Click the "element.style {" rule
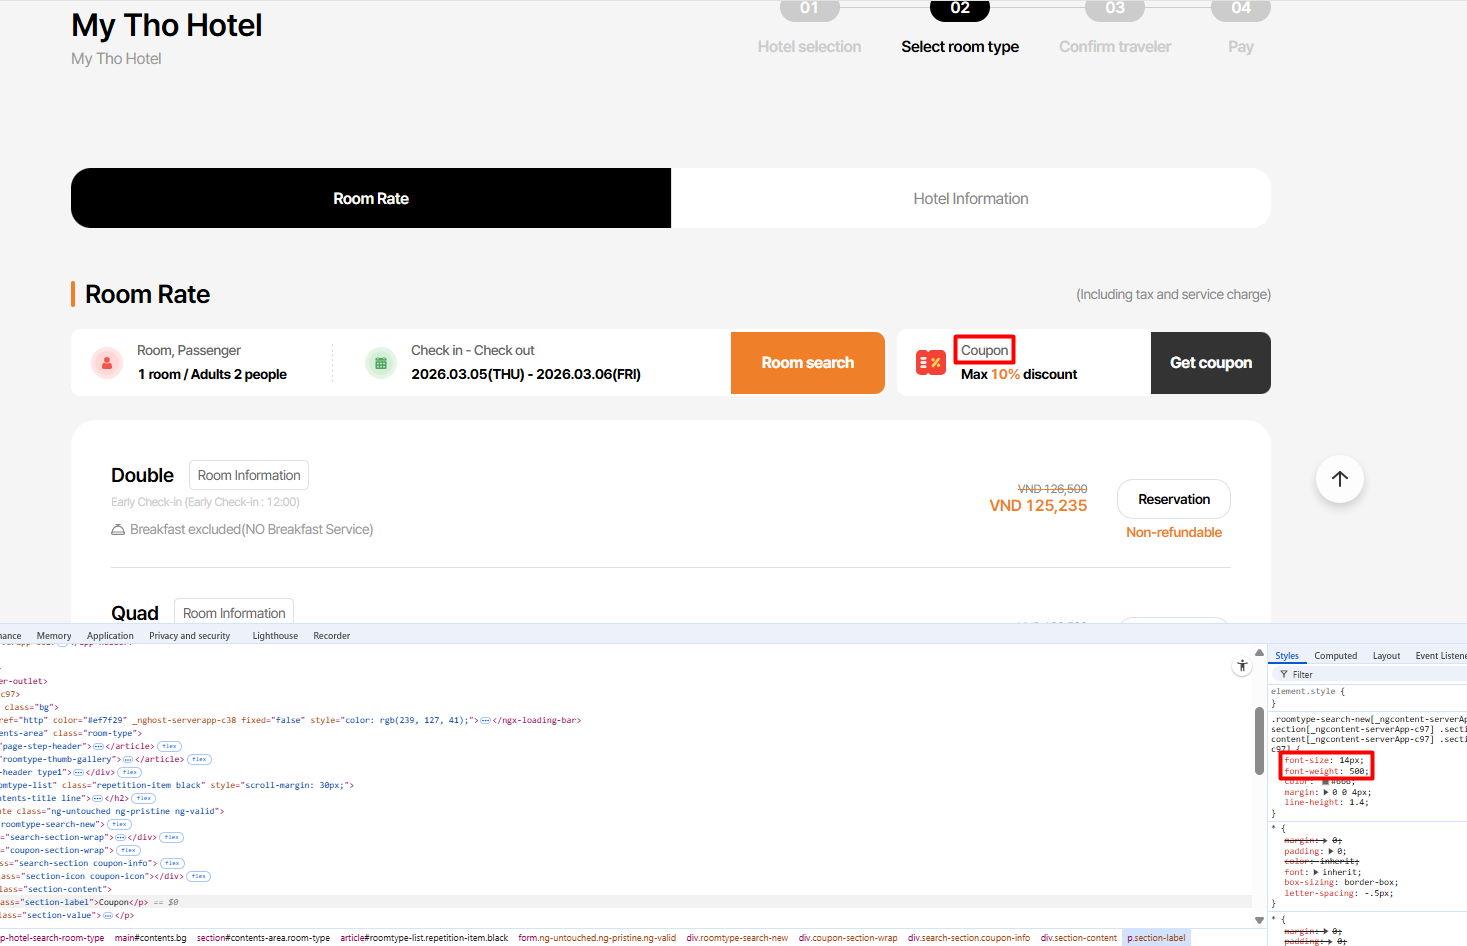 click(1308, 691)
